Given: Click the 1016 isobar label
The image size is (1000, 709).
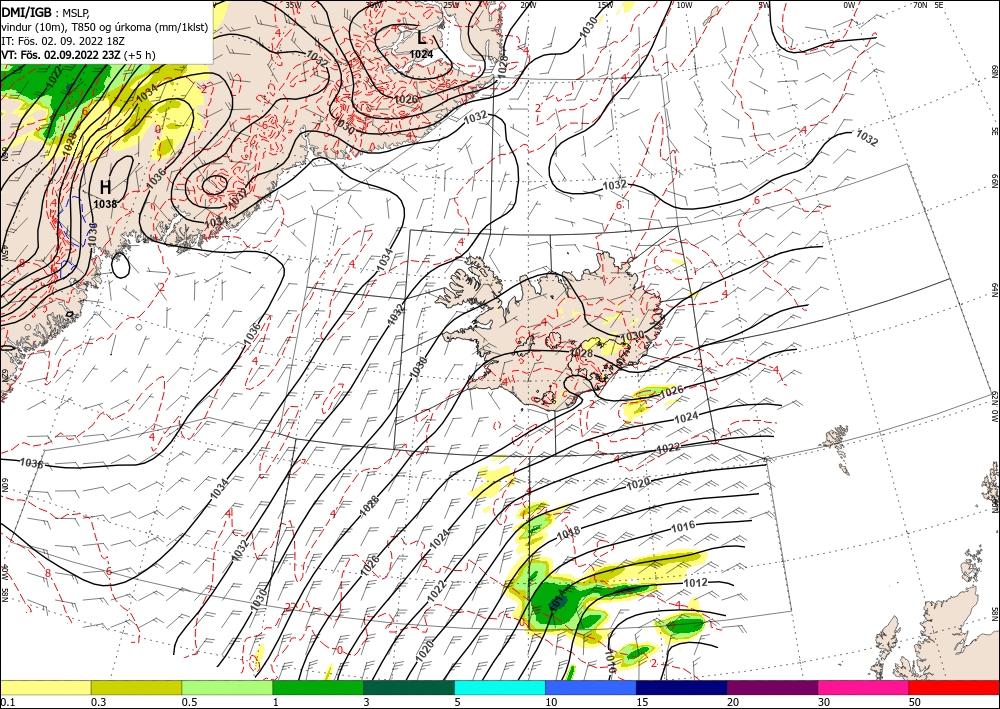Looking at the screenshot, I should coord(683,527).
